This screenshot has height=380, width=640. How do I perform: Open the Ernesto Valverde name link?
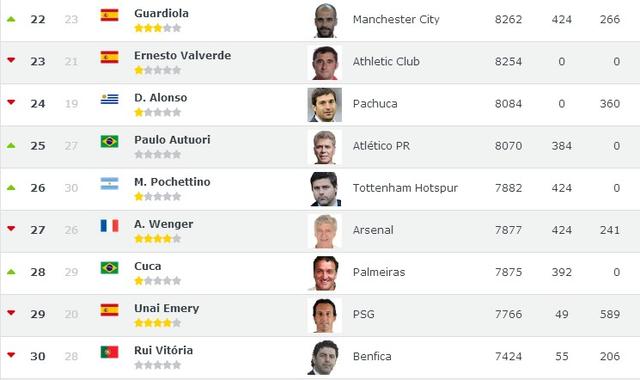182,56
